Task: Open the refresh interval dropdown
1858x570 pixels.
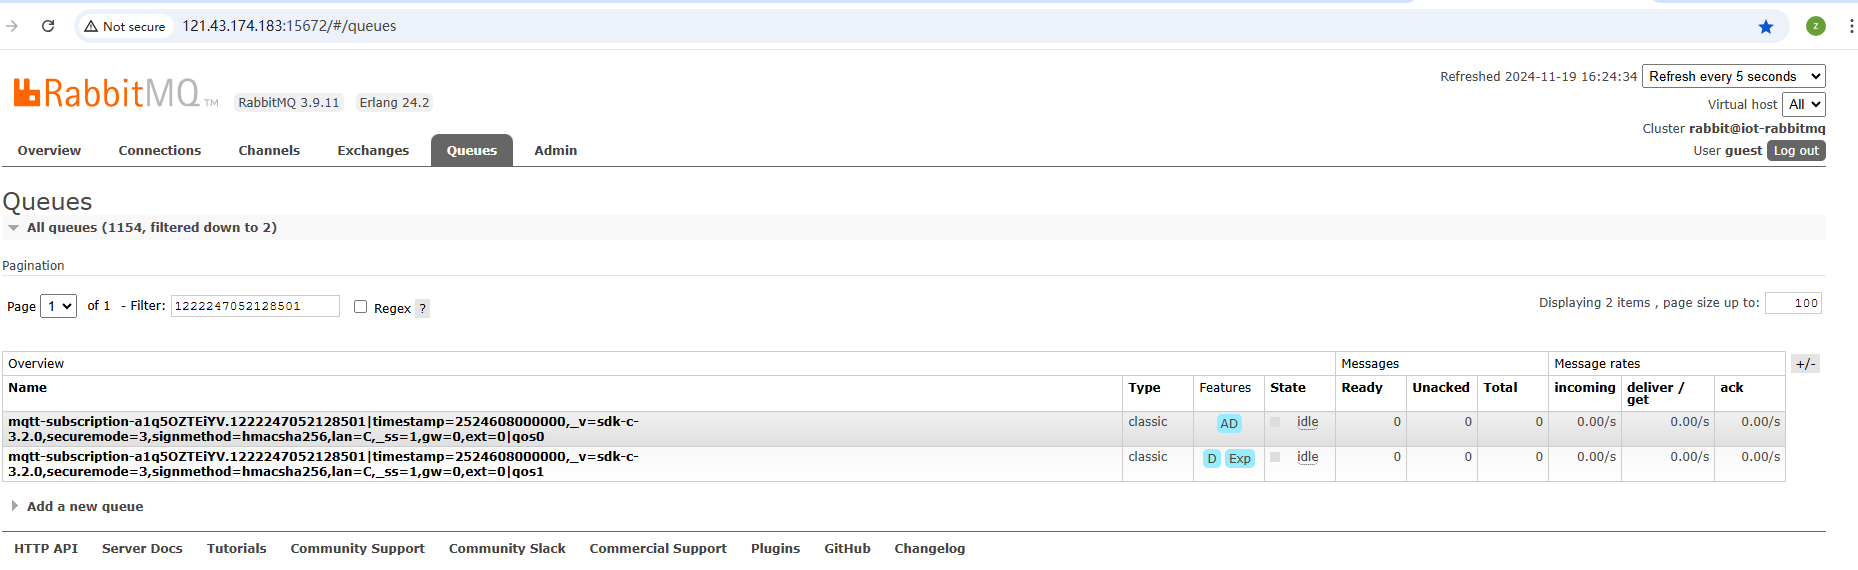Action: (x=1733, y=76)
